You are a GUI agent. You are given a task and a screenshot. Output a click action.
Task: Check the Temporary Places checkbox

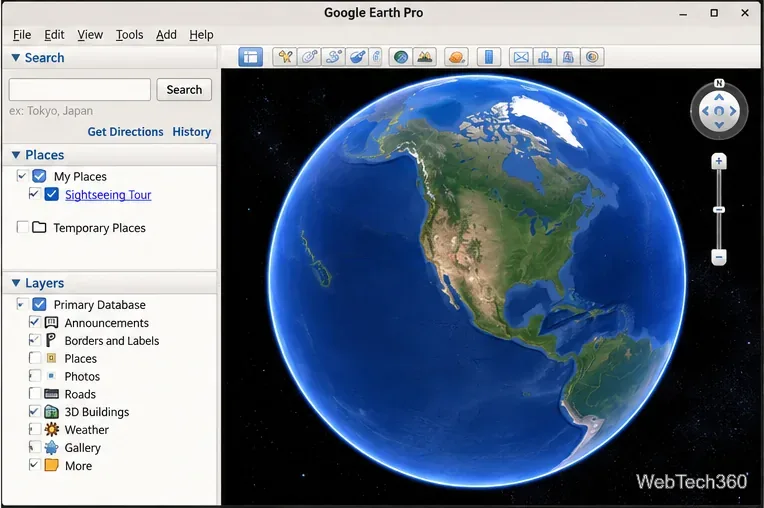point(22,227)
